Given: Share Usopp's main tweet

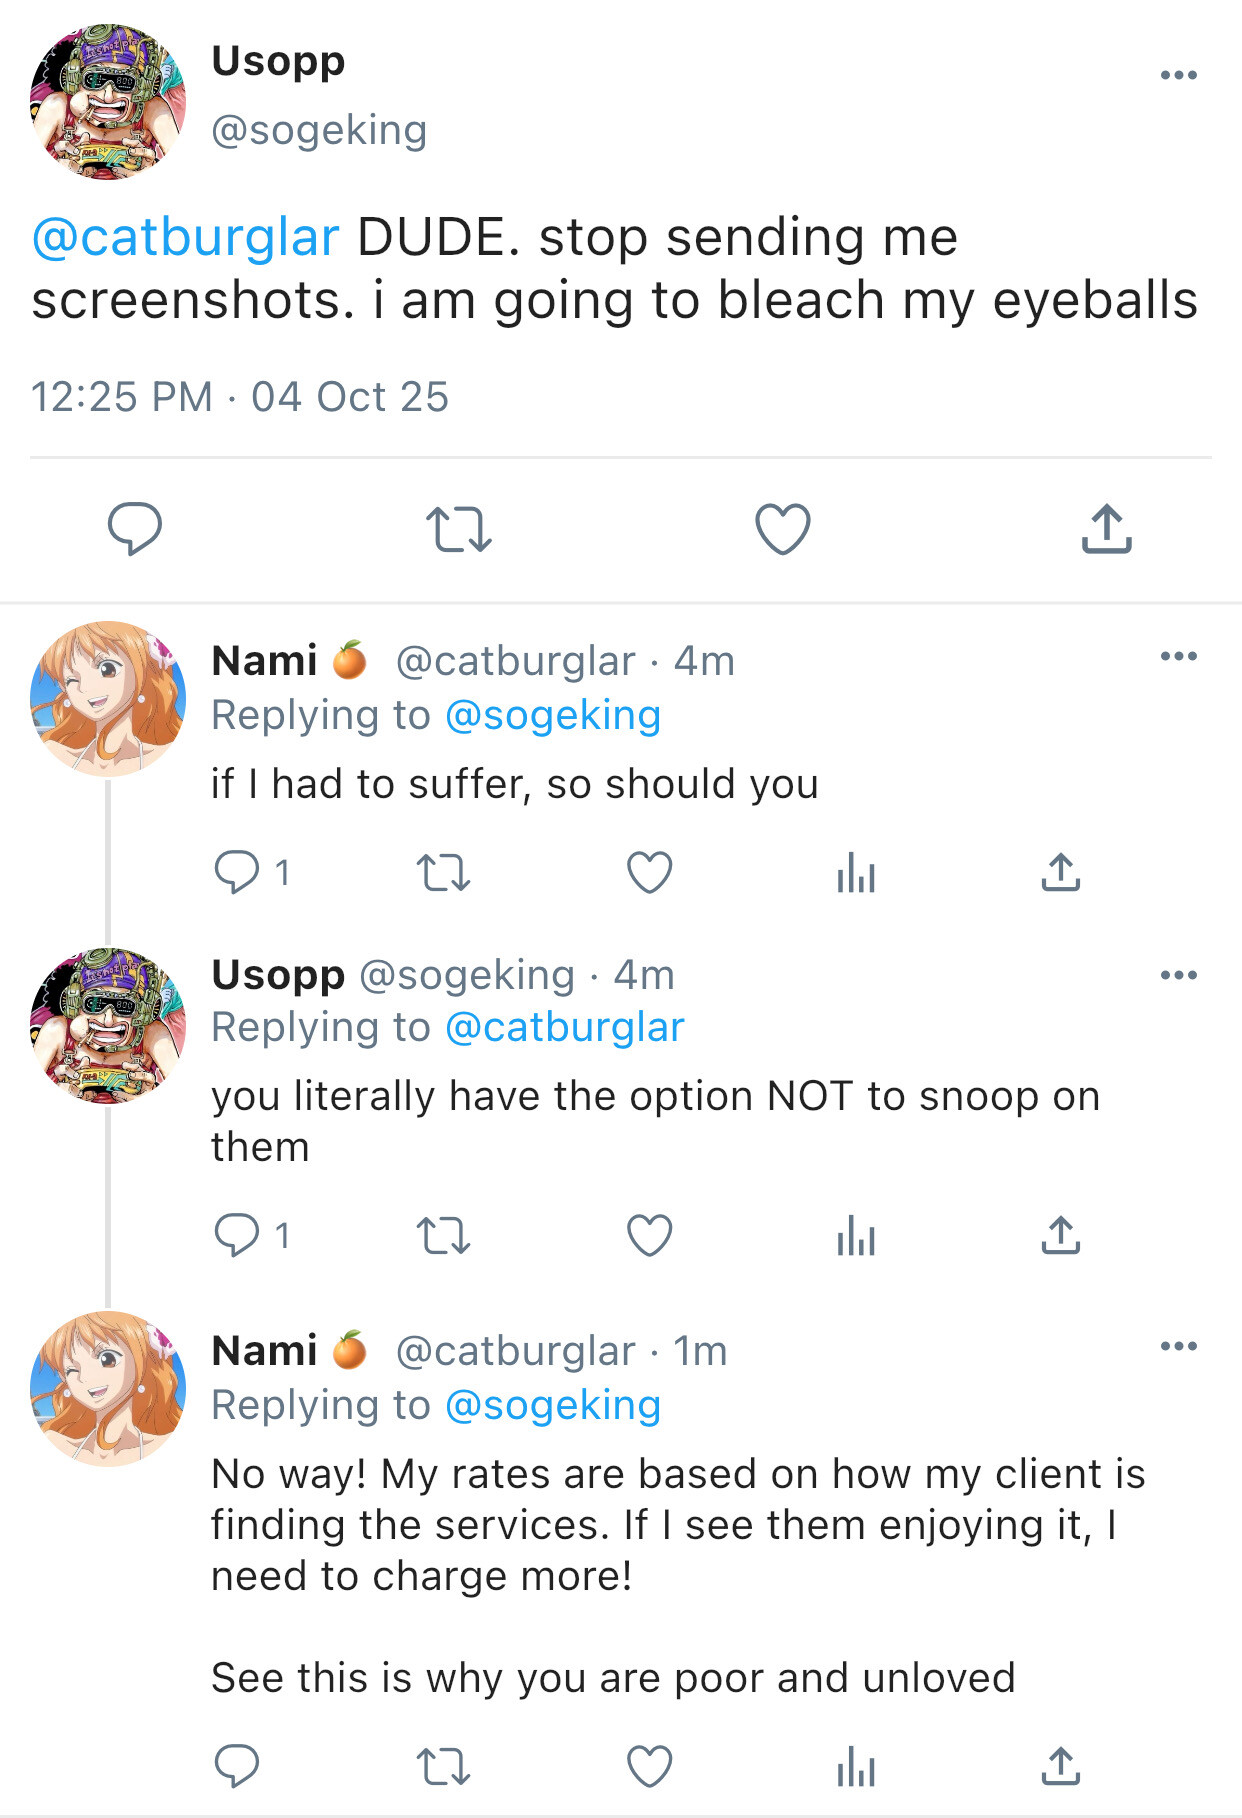Looking at the screenshot, I should 1106,529.
